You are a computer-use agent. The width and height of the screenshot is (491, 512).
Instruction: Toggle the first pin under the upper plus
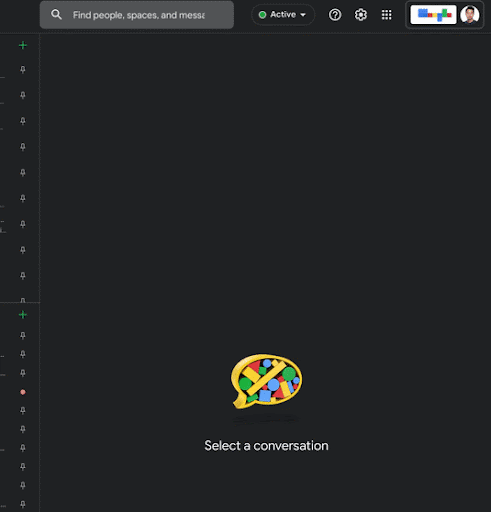(23, 69)
